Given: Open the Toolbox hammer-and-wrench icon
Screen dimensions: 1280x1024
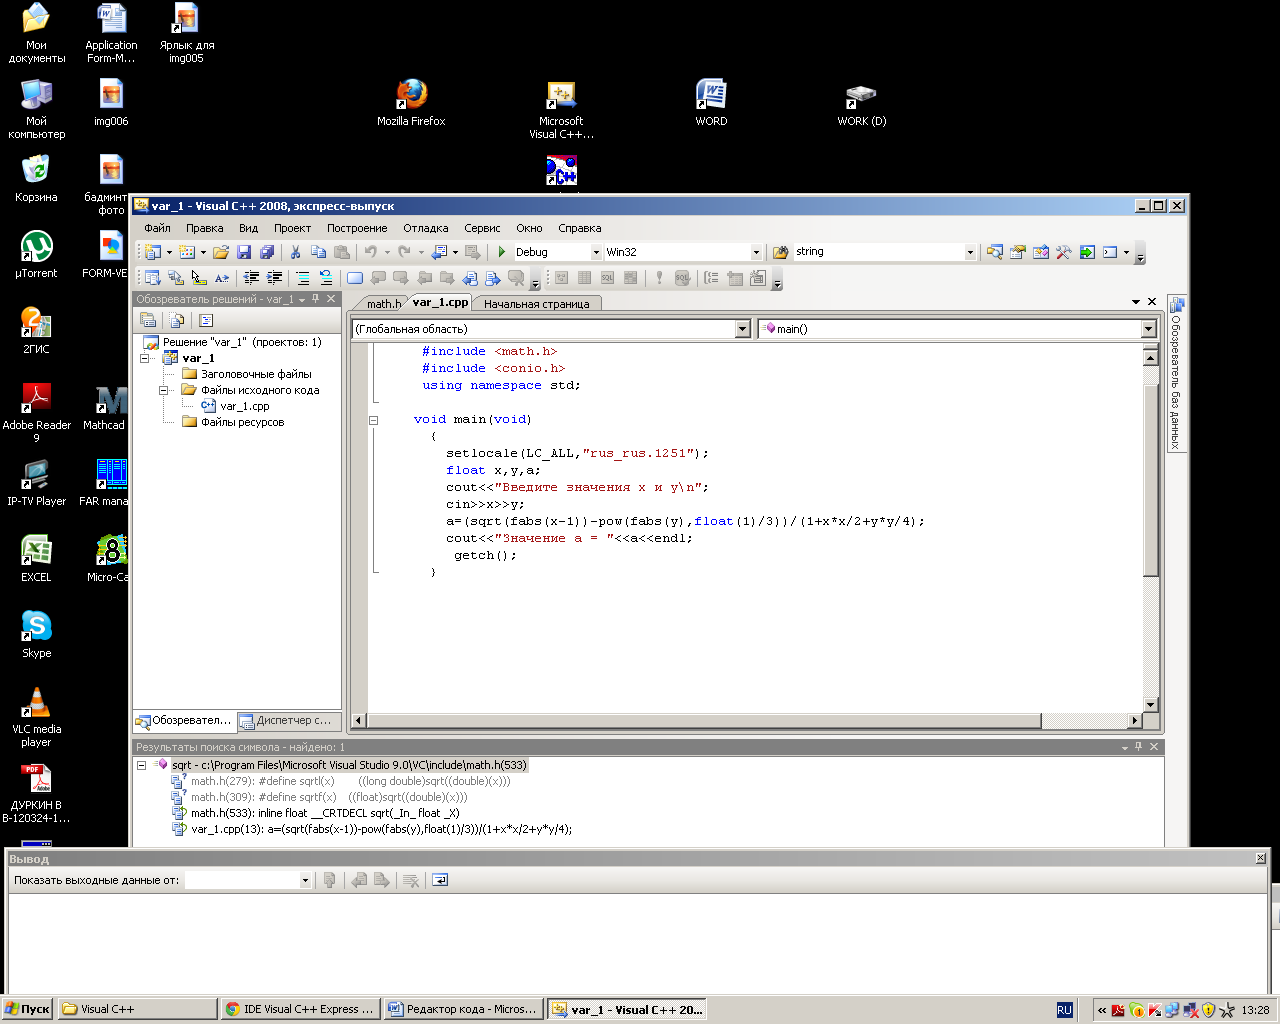Looking at the screenshot, I should click(x=1064, y=252).
